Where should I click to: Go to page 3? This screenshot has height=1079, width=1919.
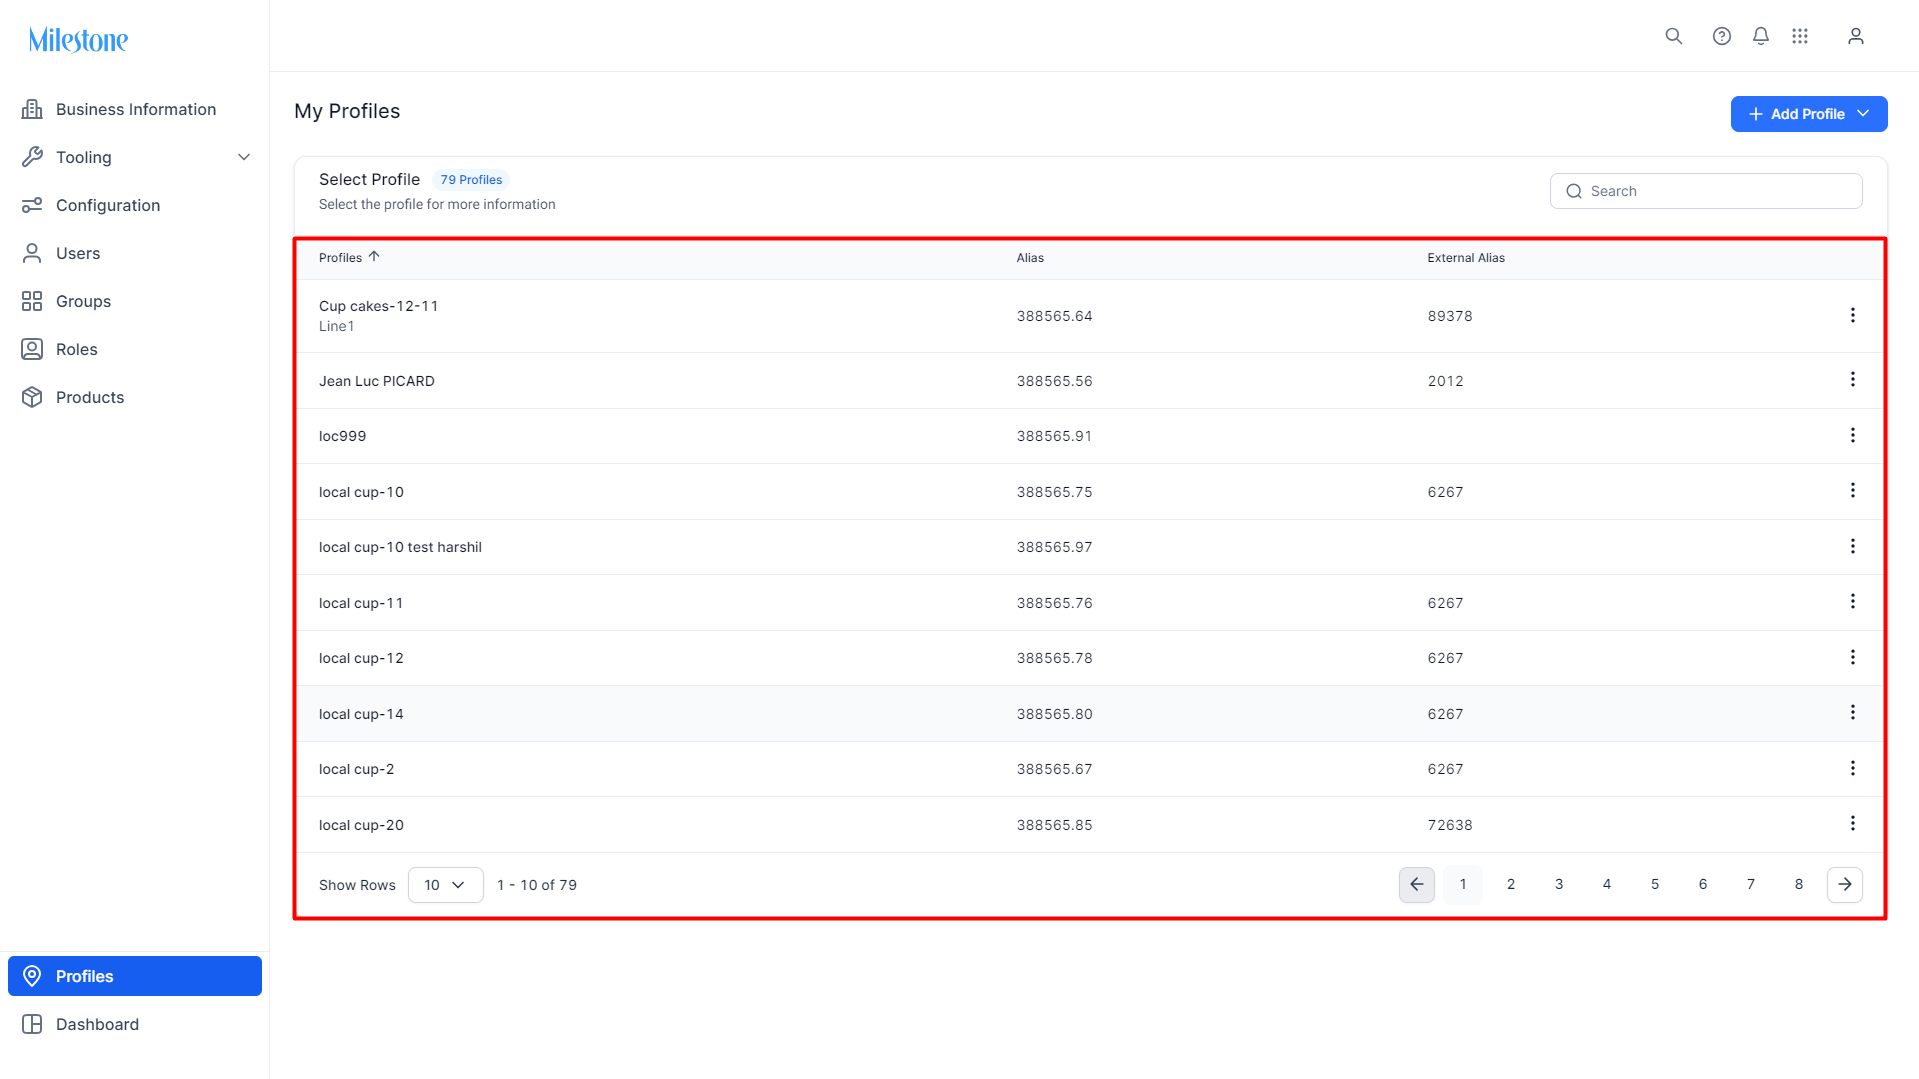1559,884
